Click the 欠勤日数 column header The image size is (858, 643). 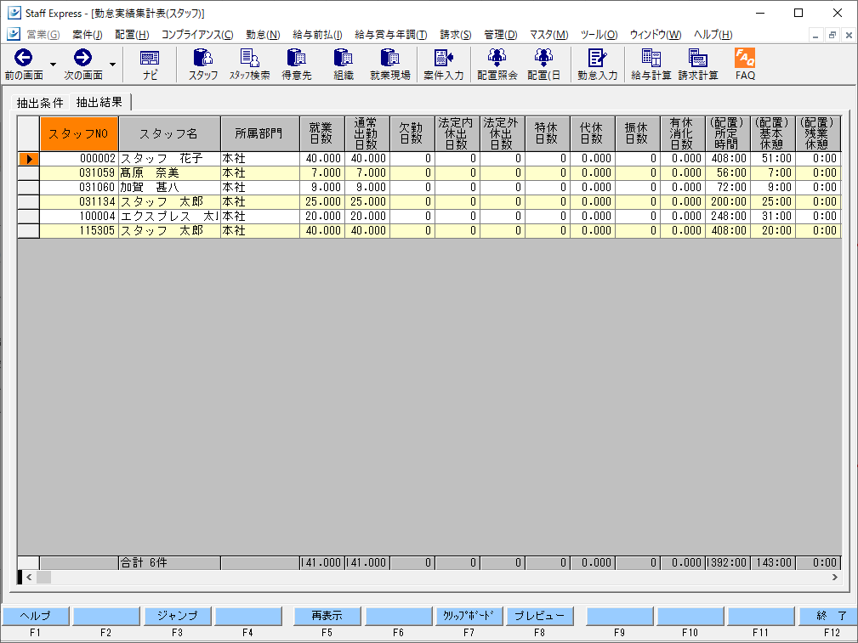point(411,134)
